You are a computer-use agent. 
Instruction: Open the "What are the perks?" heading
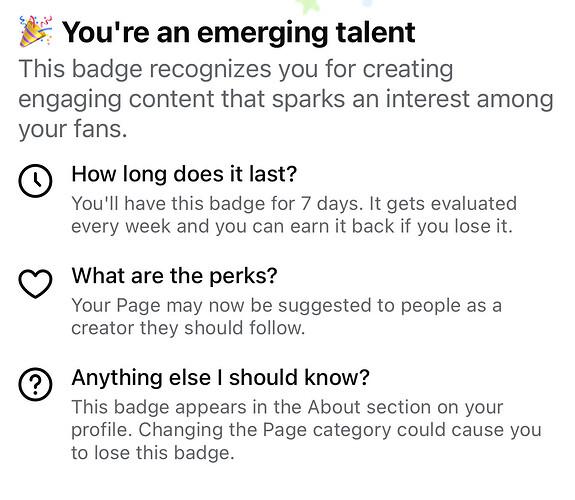pos(175,276)
